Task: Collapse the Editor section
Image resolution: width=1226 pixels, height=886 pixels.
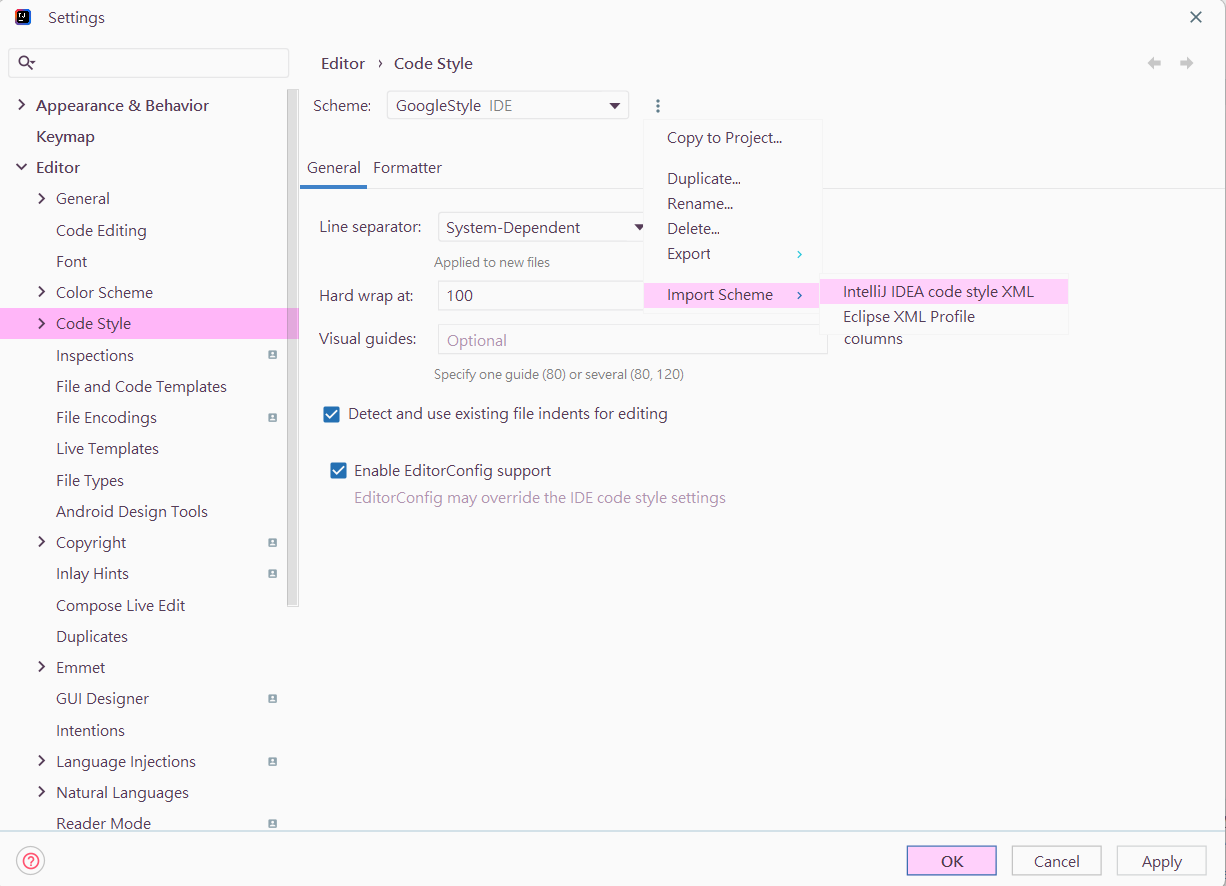Action: (21, 167)
